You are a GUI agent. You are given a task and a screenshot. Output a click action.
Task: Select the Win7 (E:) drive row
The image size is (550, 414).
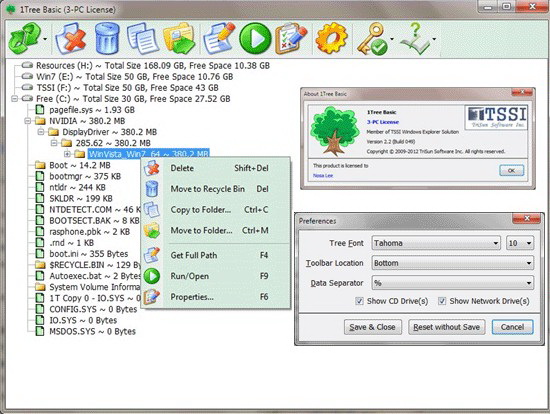point(127,77)
